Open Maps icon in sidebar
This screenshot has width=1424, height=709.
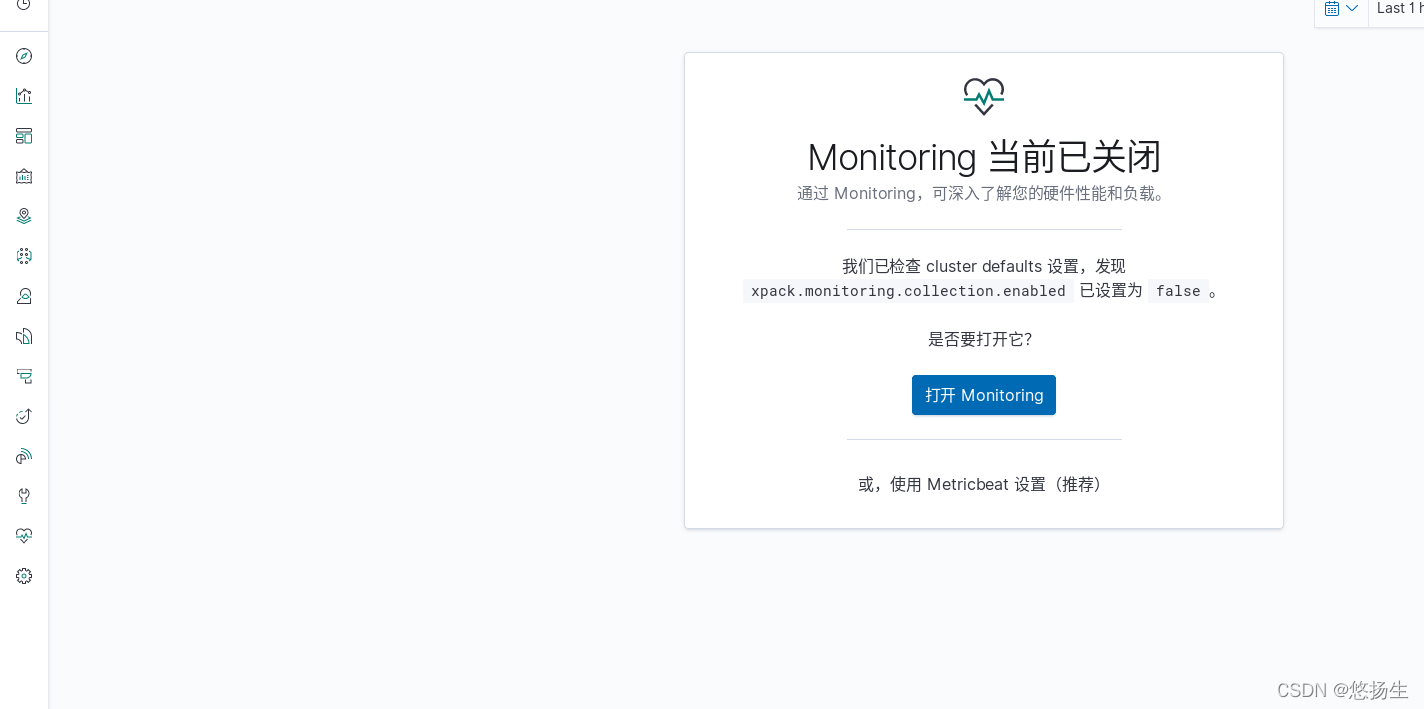click(x=24, y=216)
